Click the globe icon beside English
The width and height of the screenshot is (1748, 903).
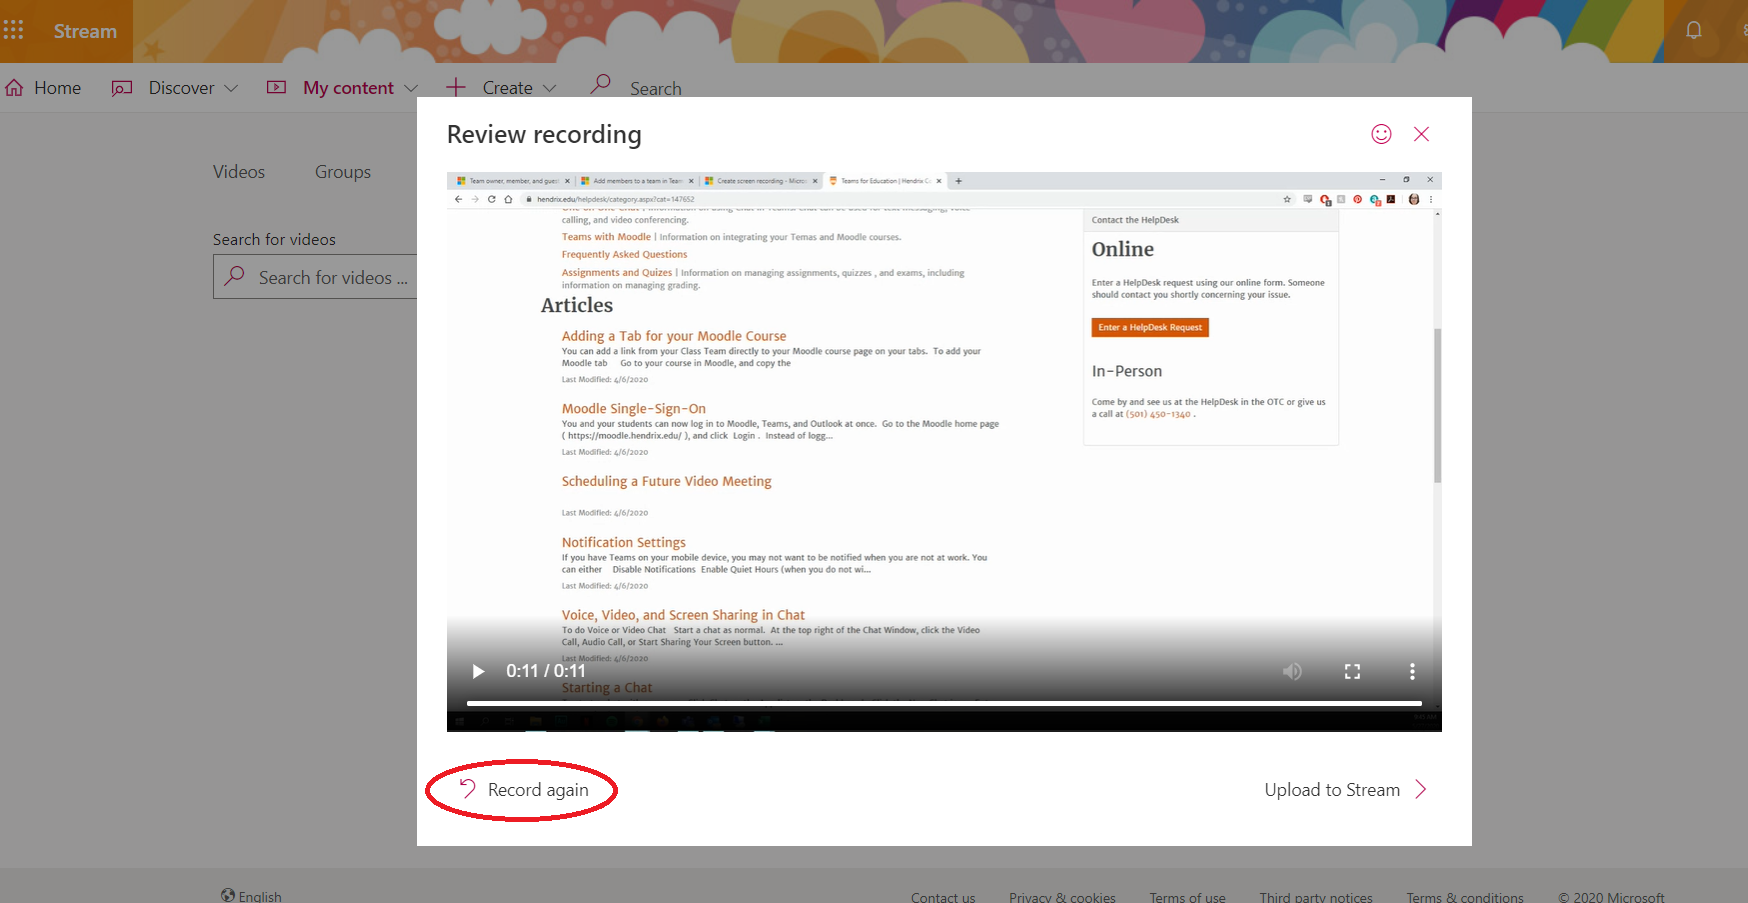228,895
